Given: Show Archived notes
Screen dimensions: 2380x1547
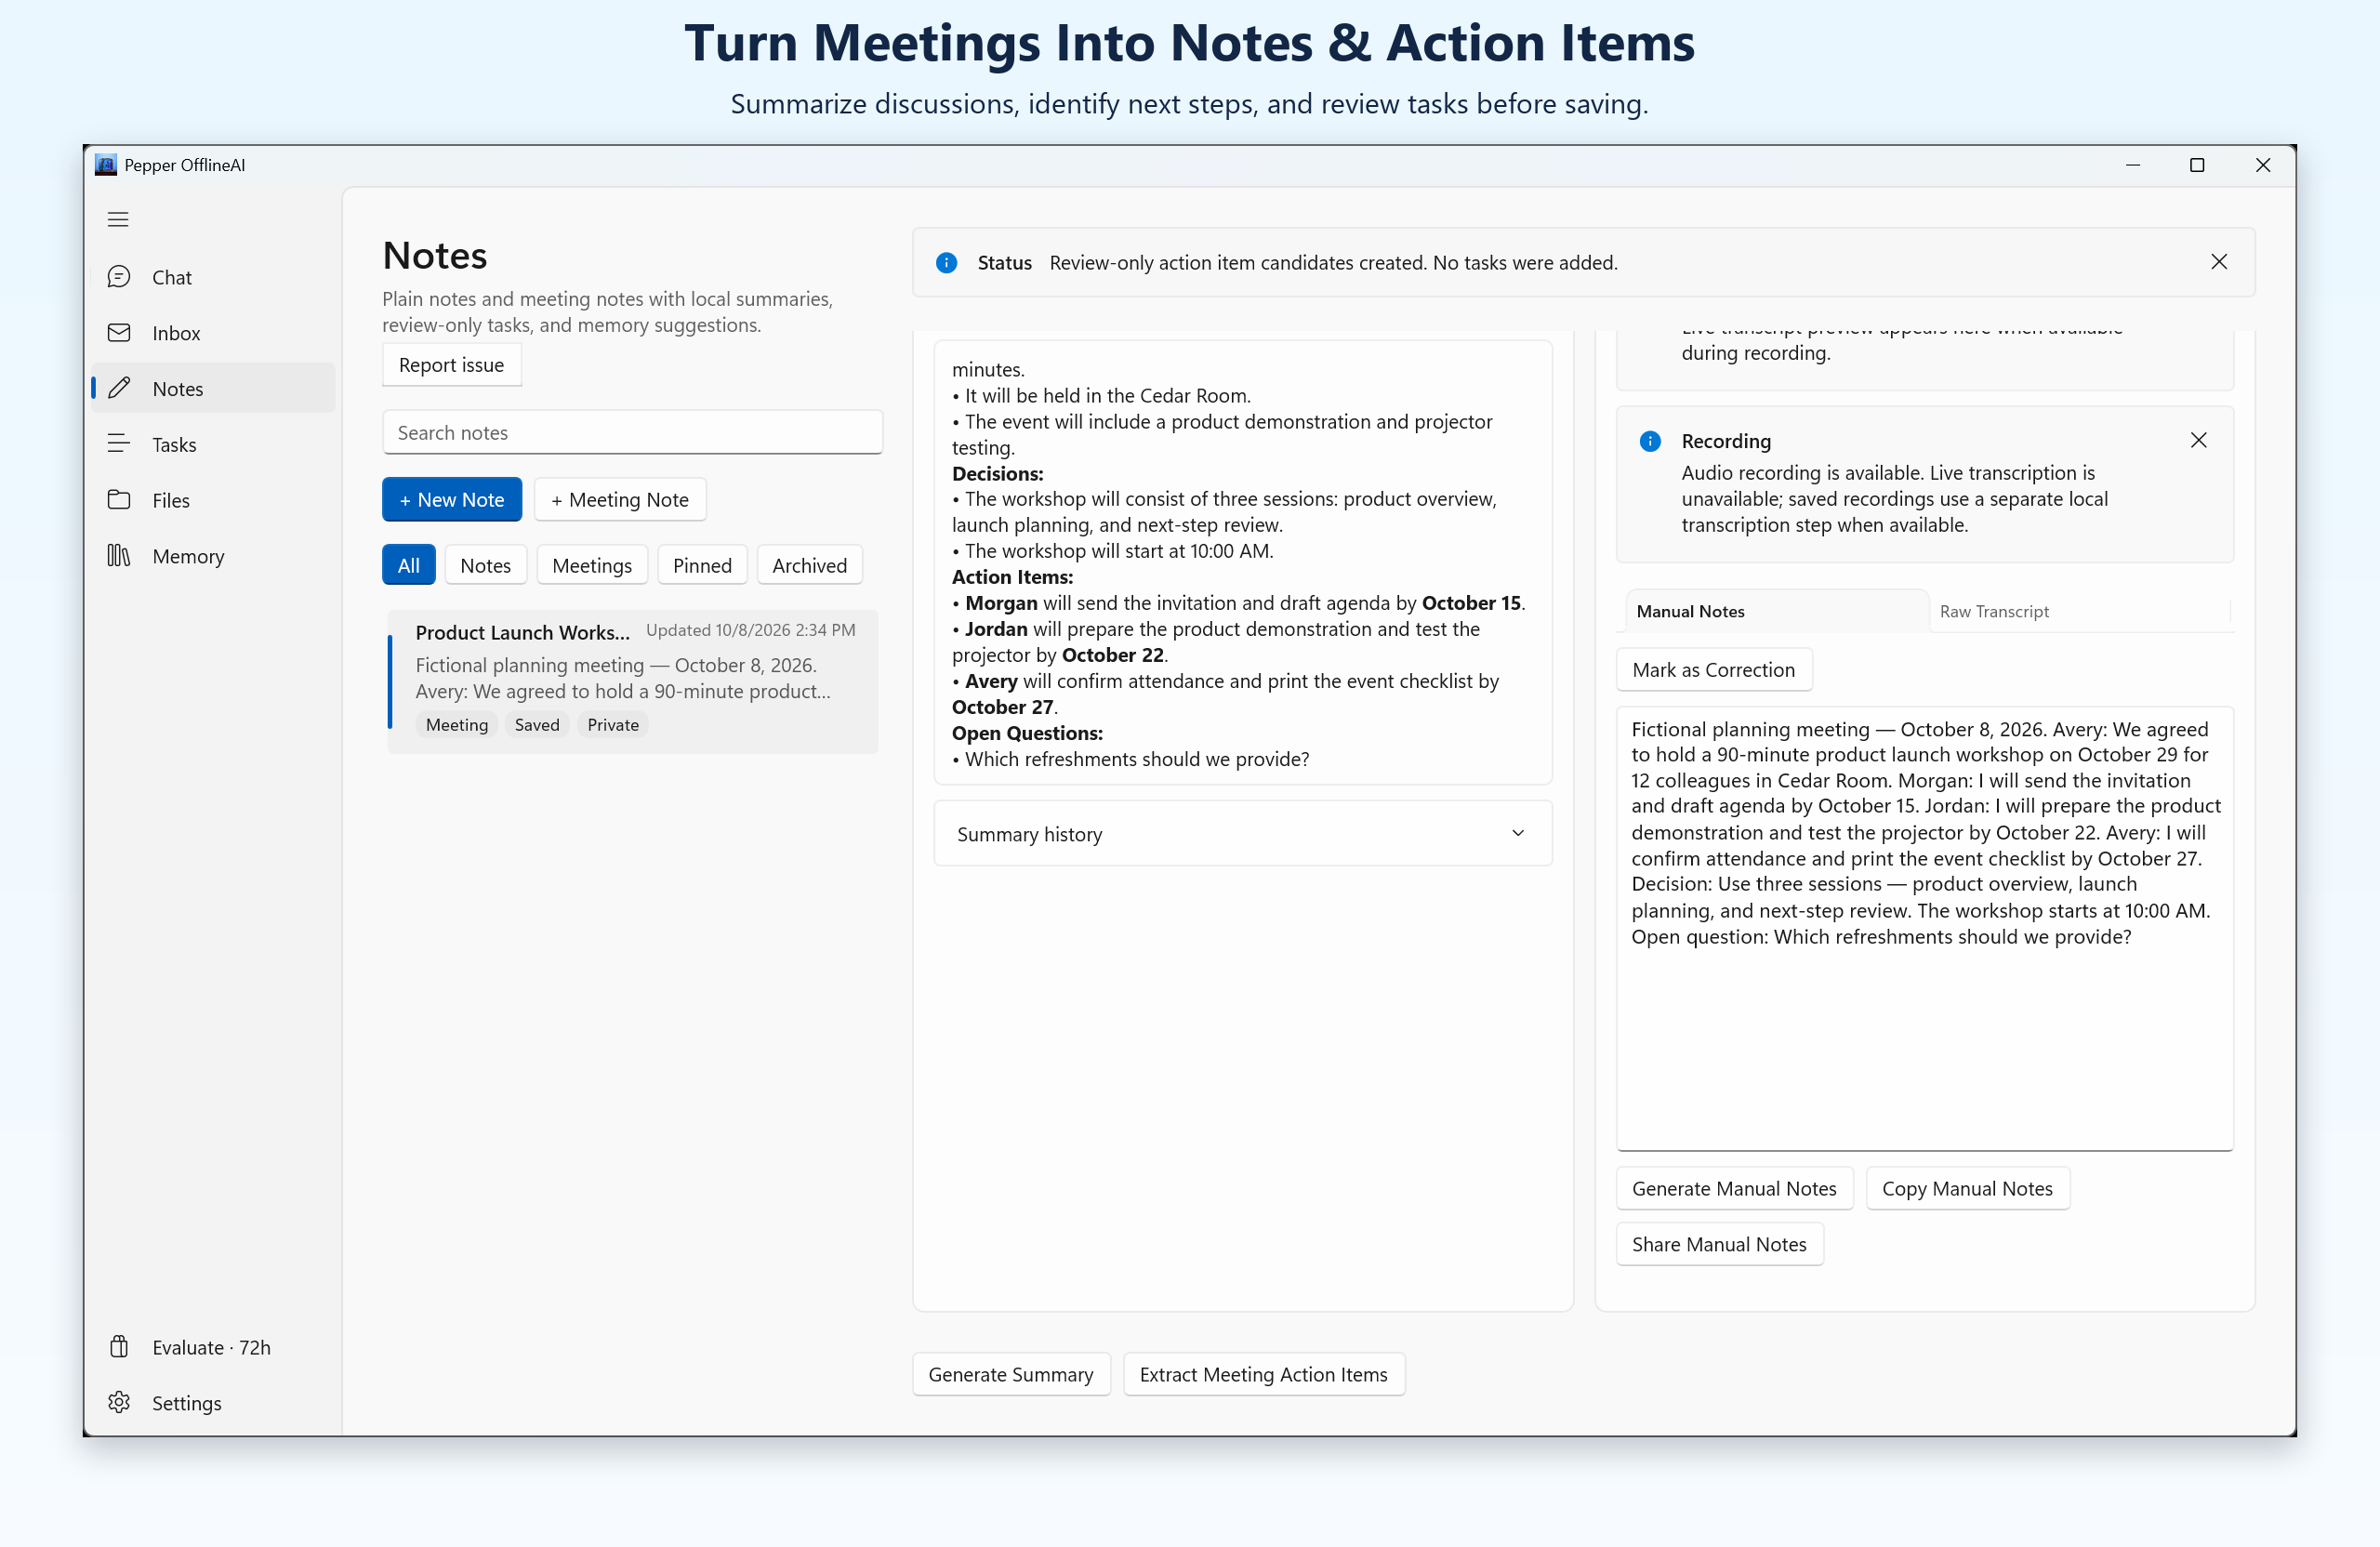Looking at the screenshot, I should 809,565.
